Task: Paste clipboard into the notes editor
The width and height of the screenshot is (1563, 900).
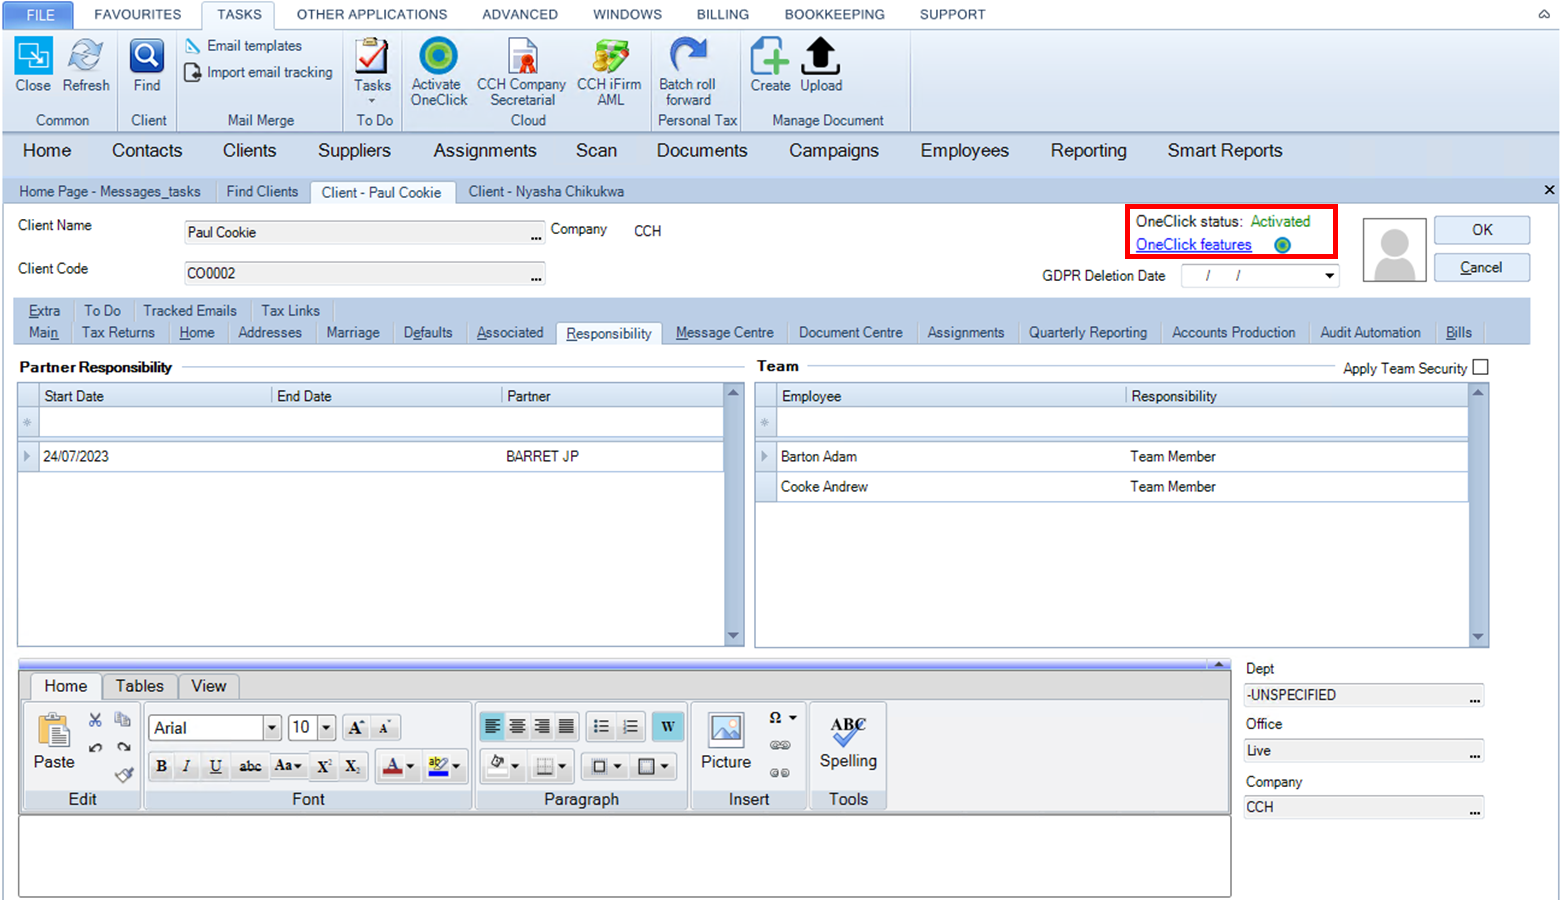Action: [54, 741]
